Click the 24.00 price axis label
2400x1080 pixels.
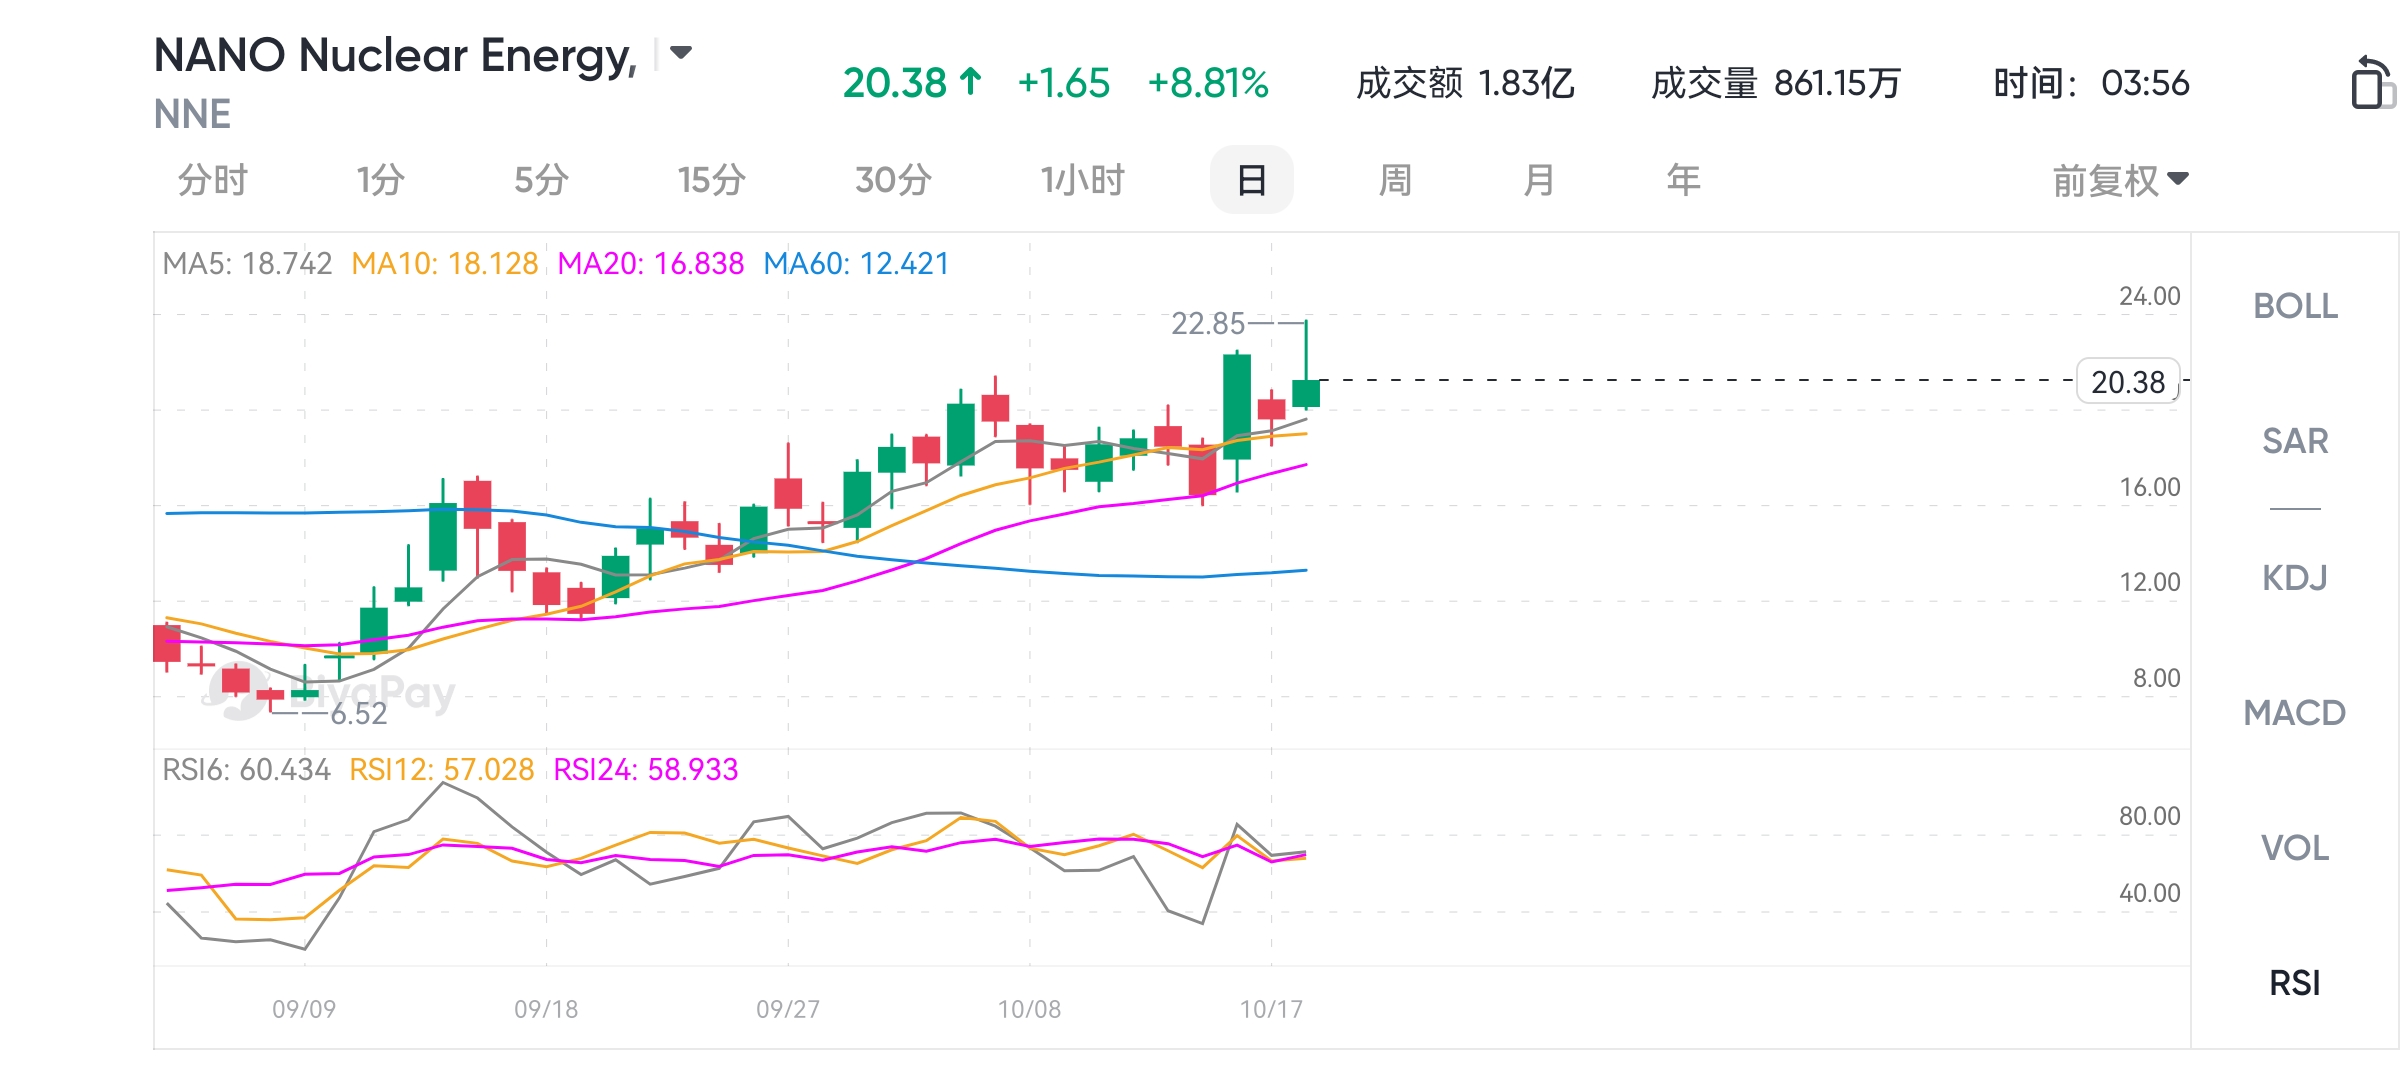2150,296
